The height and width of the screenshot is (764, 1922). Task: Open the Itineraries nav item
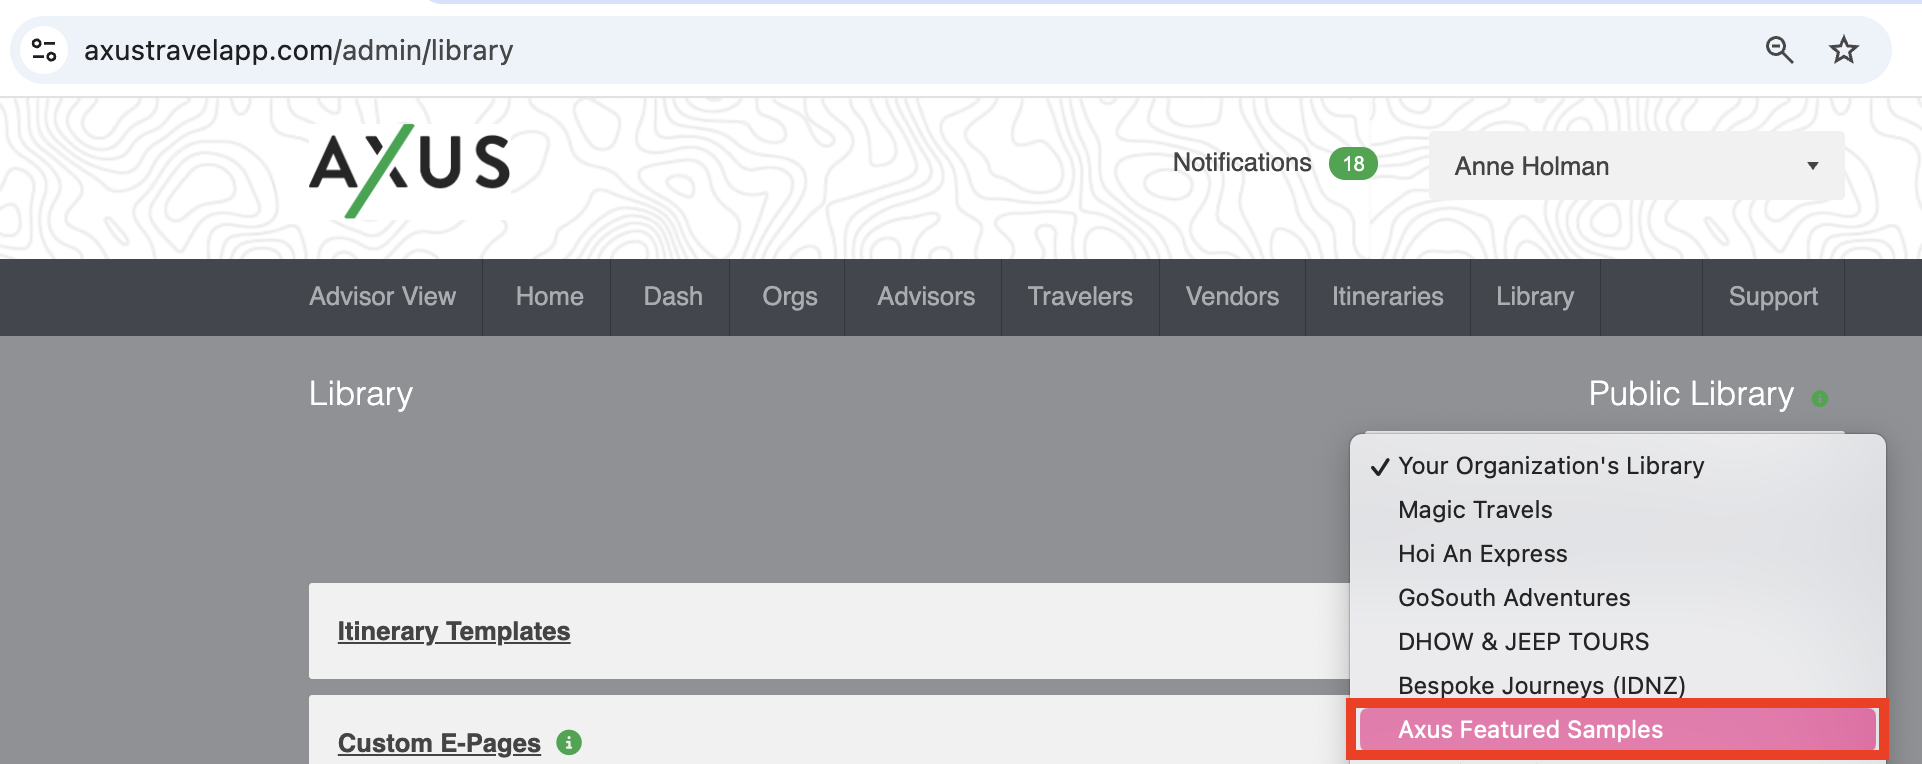click(1387, 297)
